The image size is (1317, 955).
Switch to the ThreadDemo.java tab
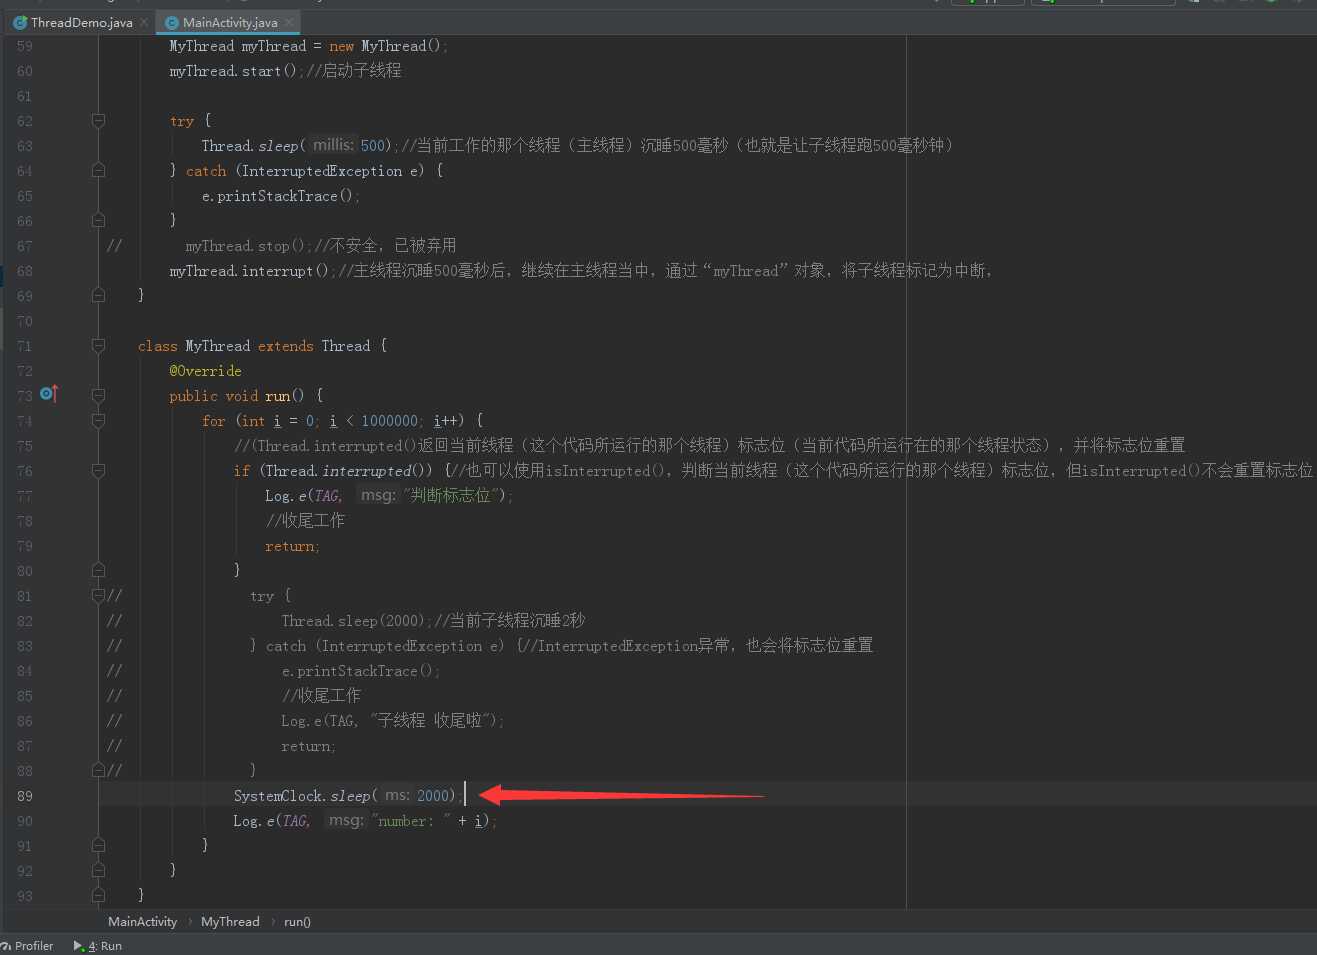tap(81, 22)
